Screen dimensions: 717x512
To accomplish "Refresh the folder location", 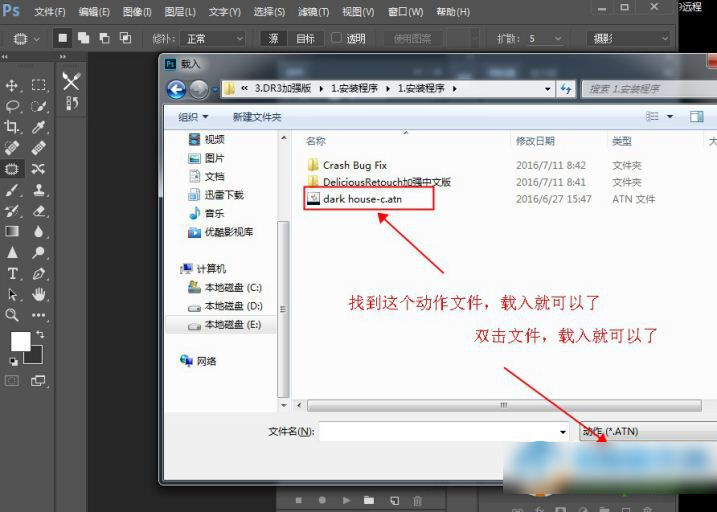I will click(x=566, y=89).
